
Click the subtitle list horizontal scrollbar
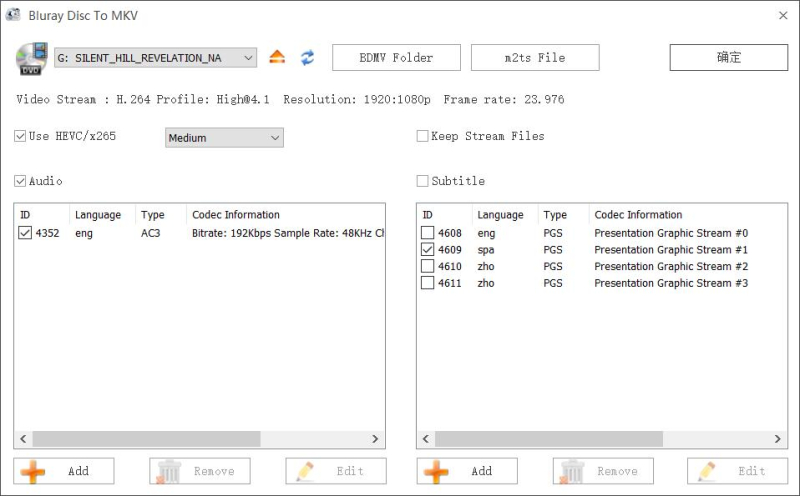point(548,439)
